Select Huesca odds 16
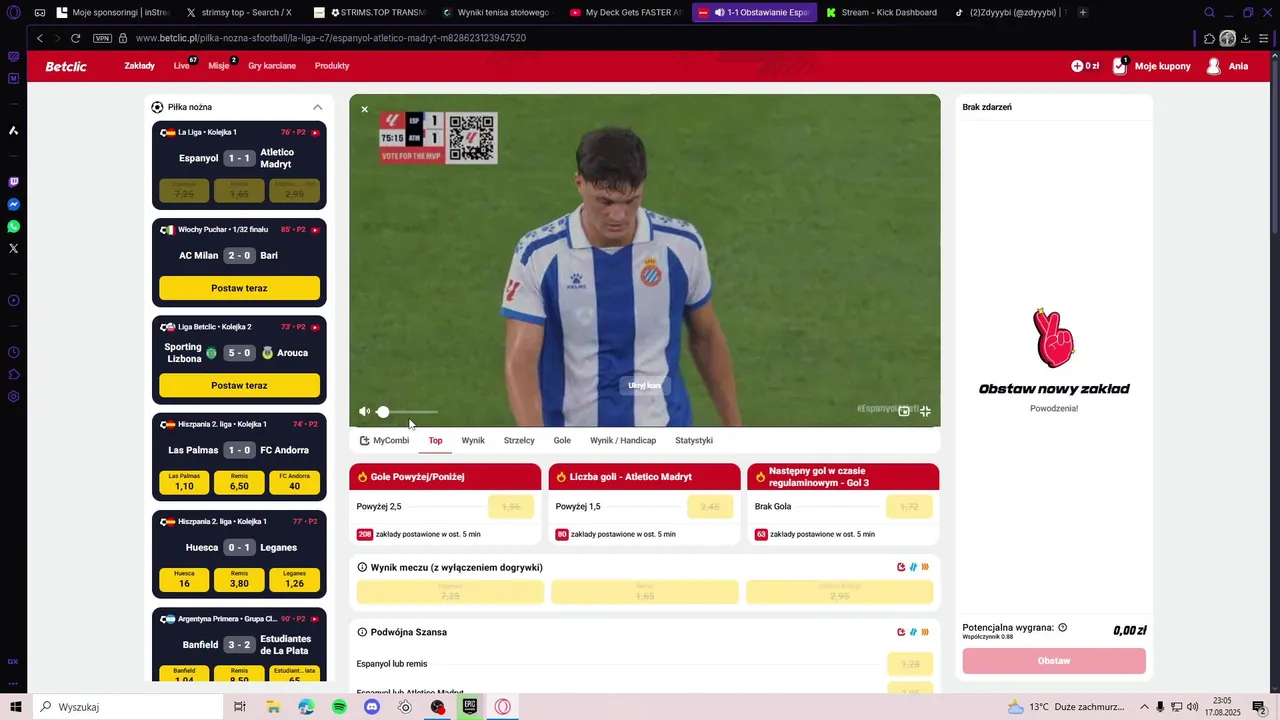This screenshot has height=720, width=1280. pos(184,580)
